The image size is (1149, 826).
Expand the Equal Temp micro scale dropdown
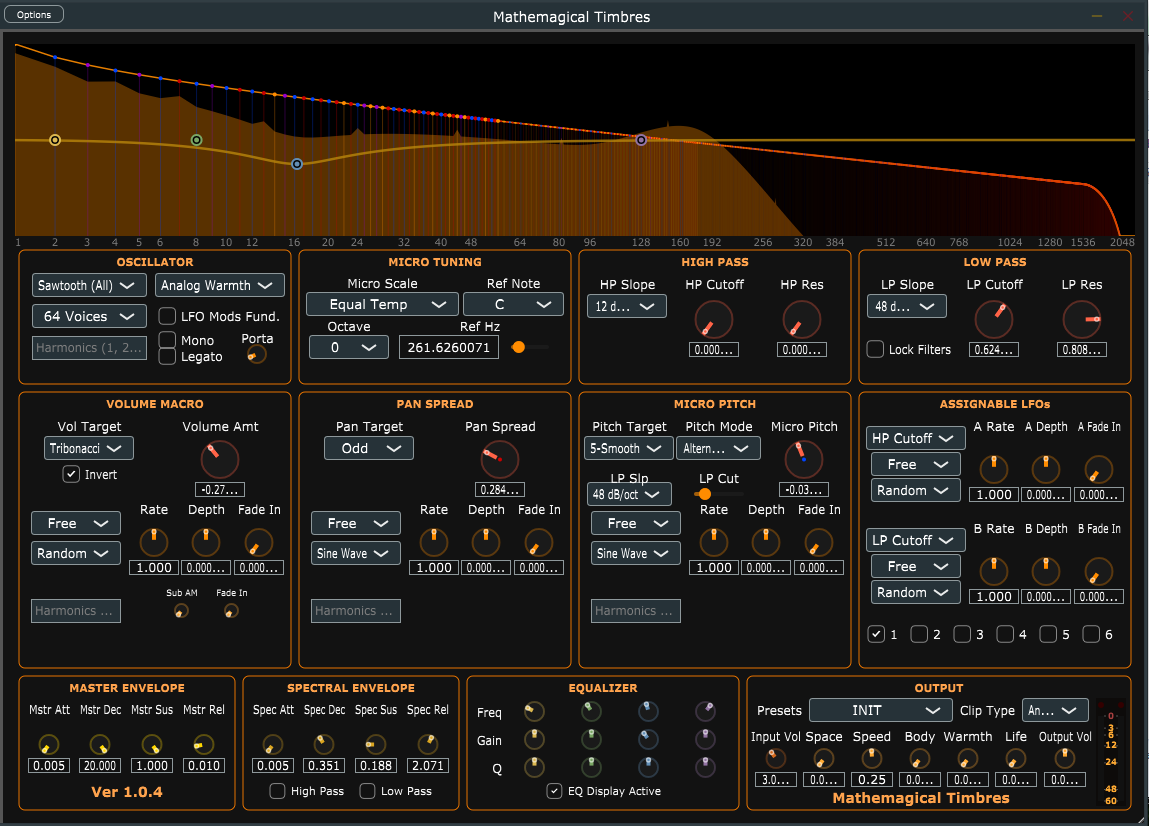tap(383, 304)
